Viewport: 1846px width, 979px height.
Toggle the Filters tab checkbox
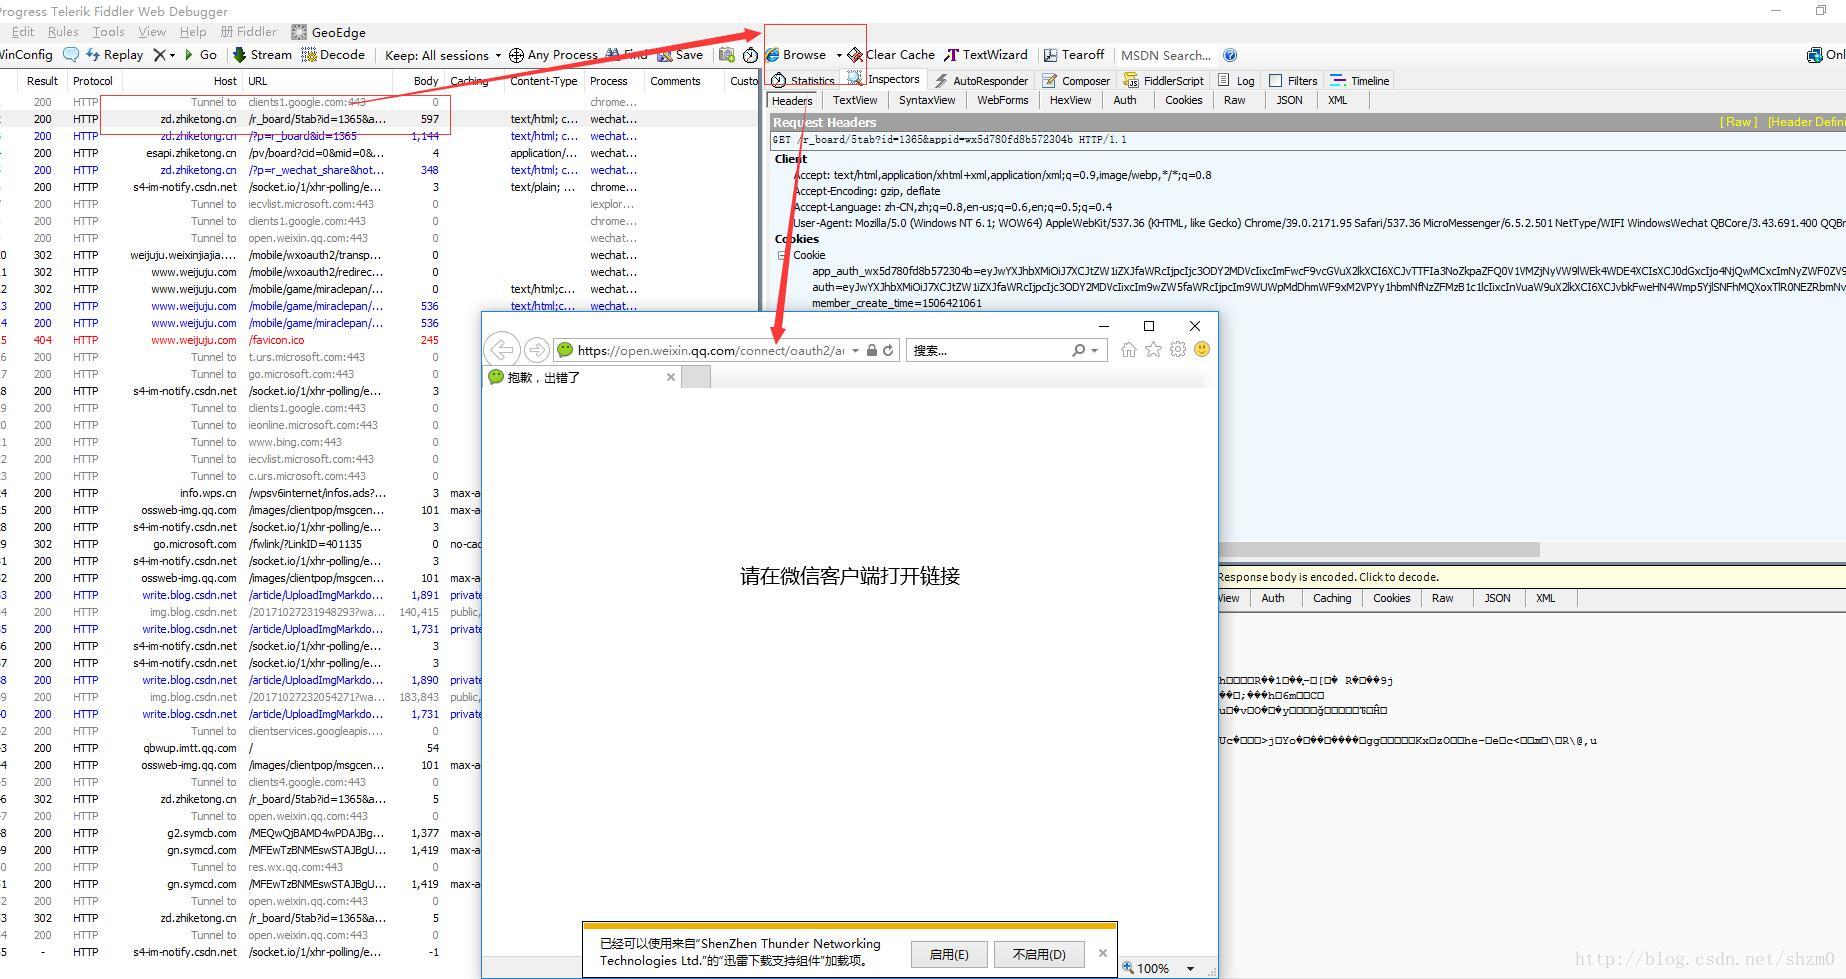1276,81
